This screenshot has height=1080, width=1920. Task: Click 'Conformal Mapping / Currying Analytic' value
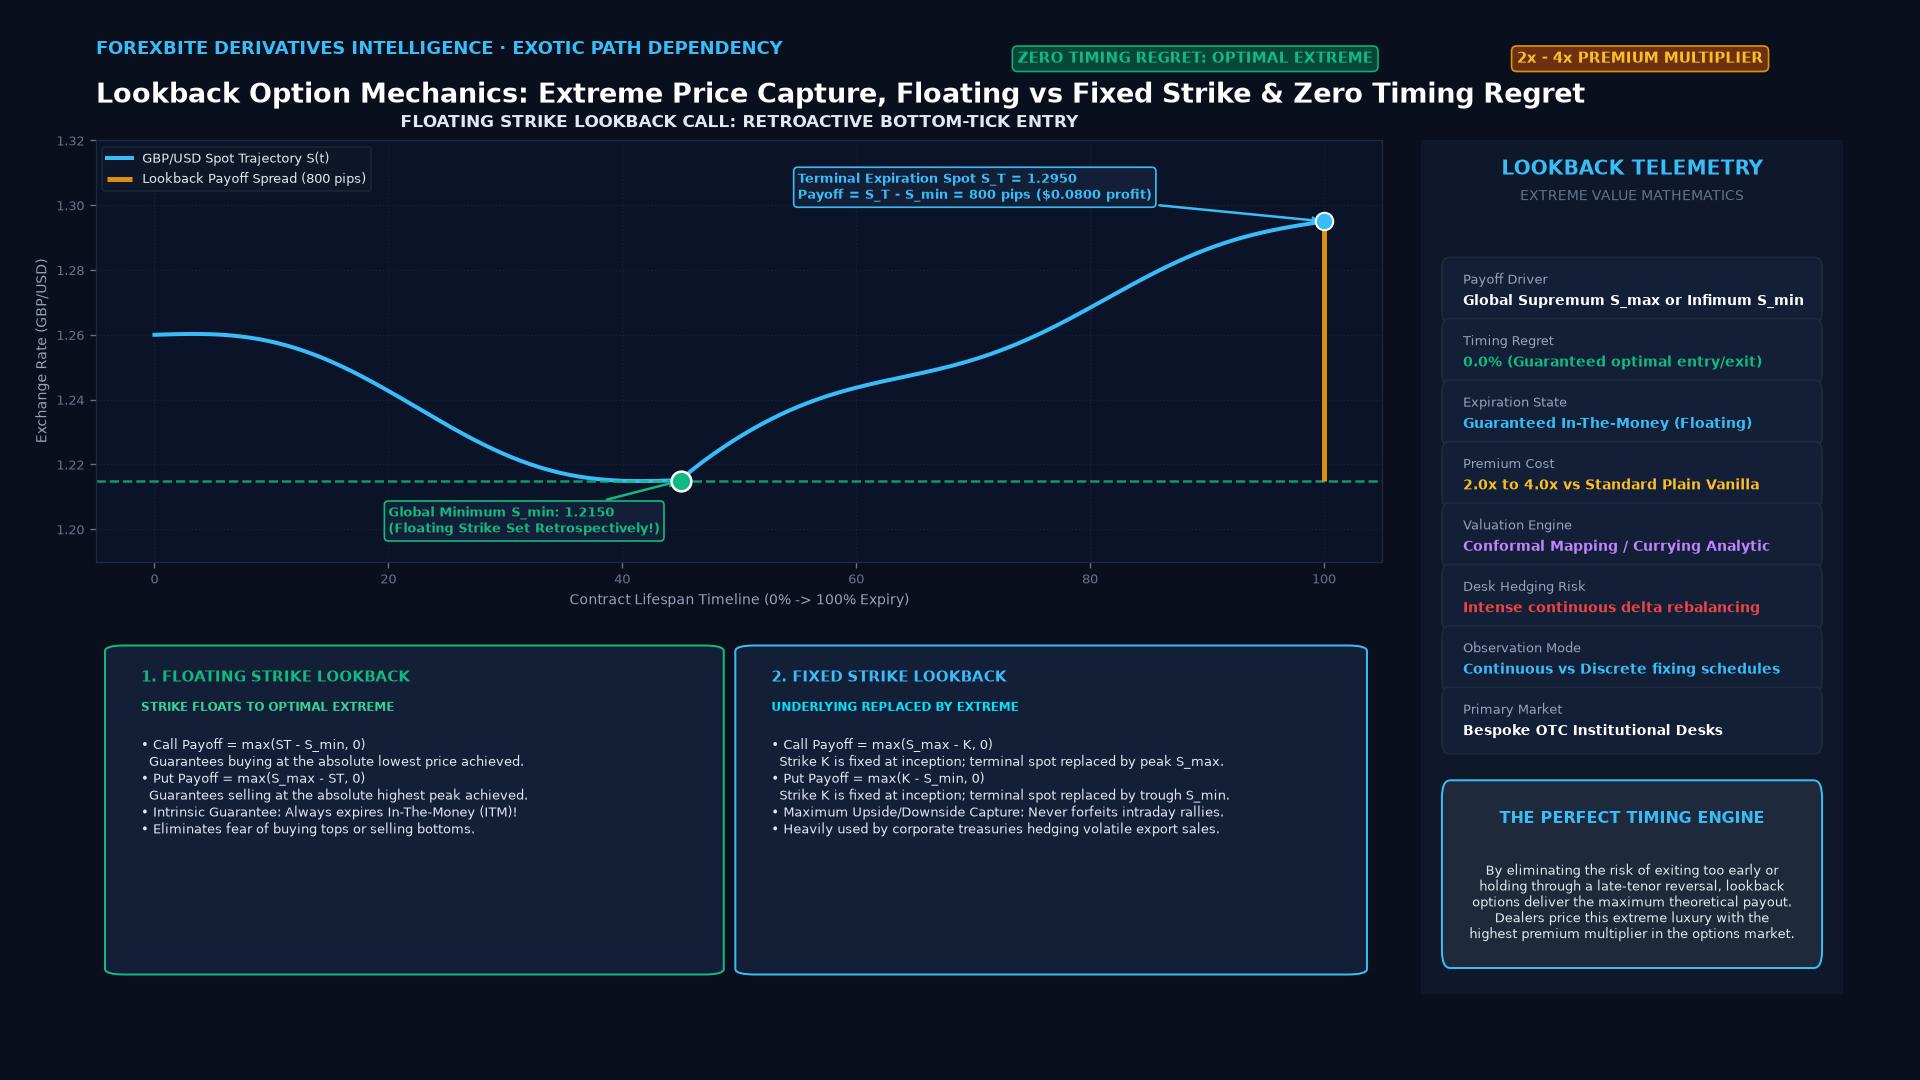click(x=1616, y=546)
